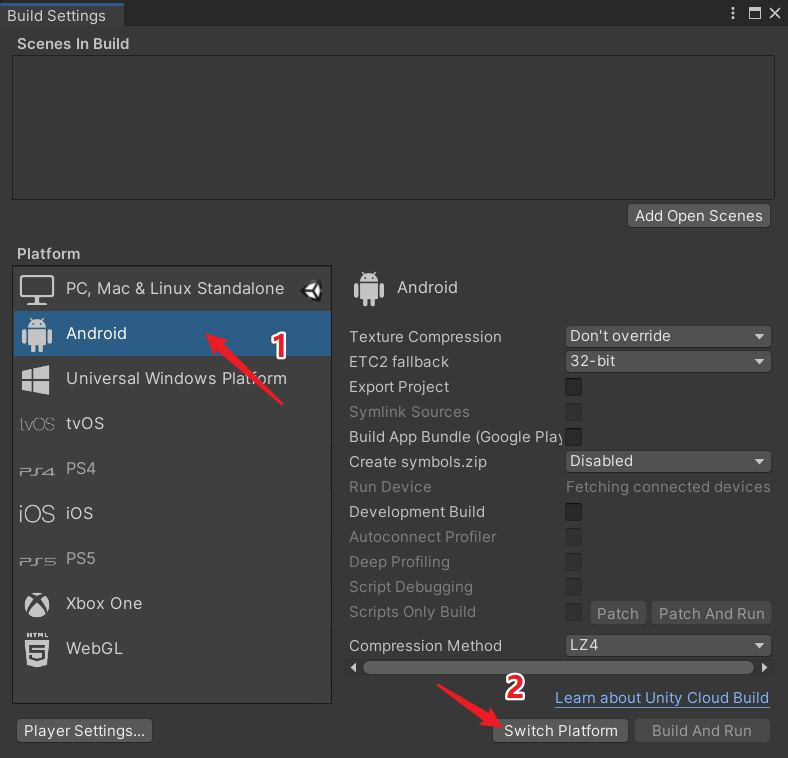Toggle the Scripts Only Build checkbox
The width and height of the screenshot is (788, 758).
click(573, 612)
